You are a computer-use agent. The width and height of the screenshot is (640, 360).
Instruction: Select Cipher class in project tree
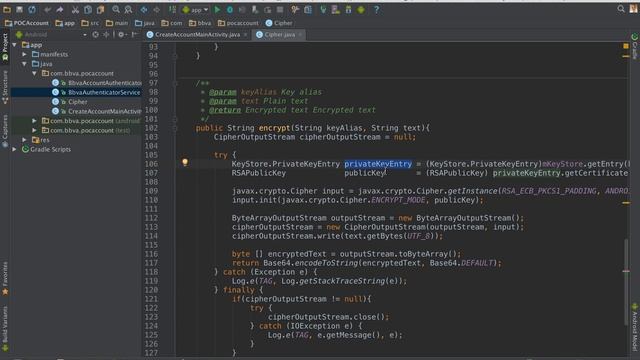click(70, 102)
